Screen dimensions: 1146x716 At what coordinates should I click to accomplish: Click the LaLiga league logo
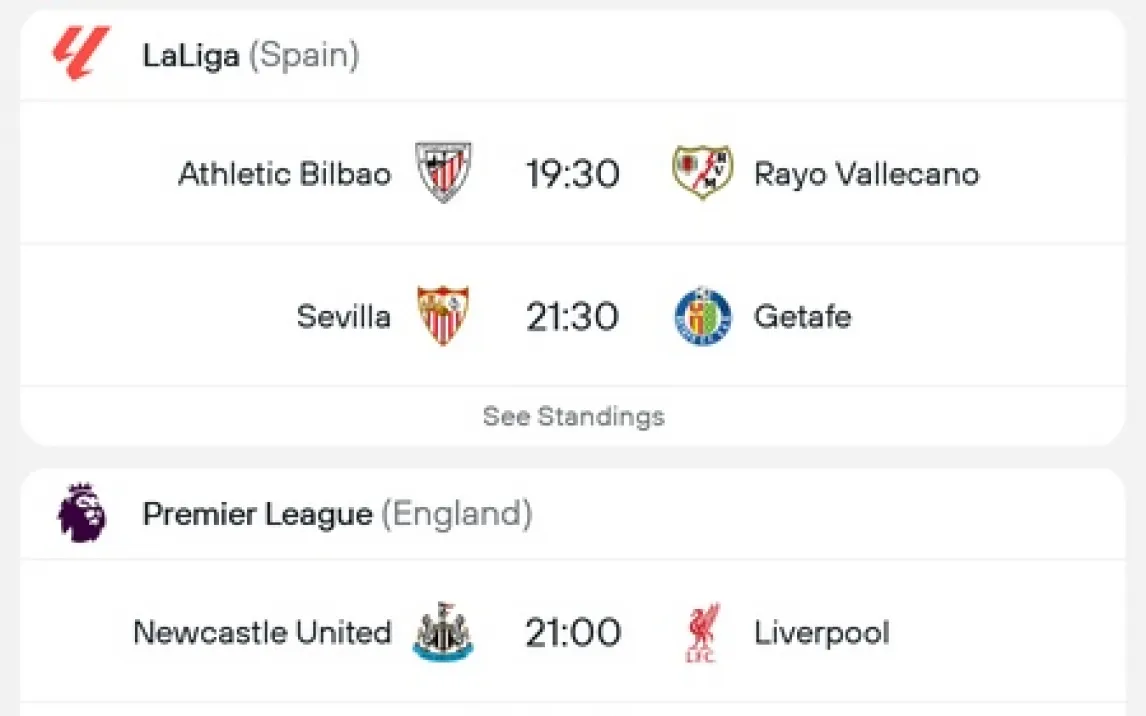pyautogui.click(x=80, y=54)
